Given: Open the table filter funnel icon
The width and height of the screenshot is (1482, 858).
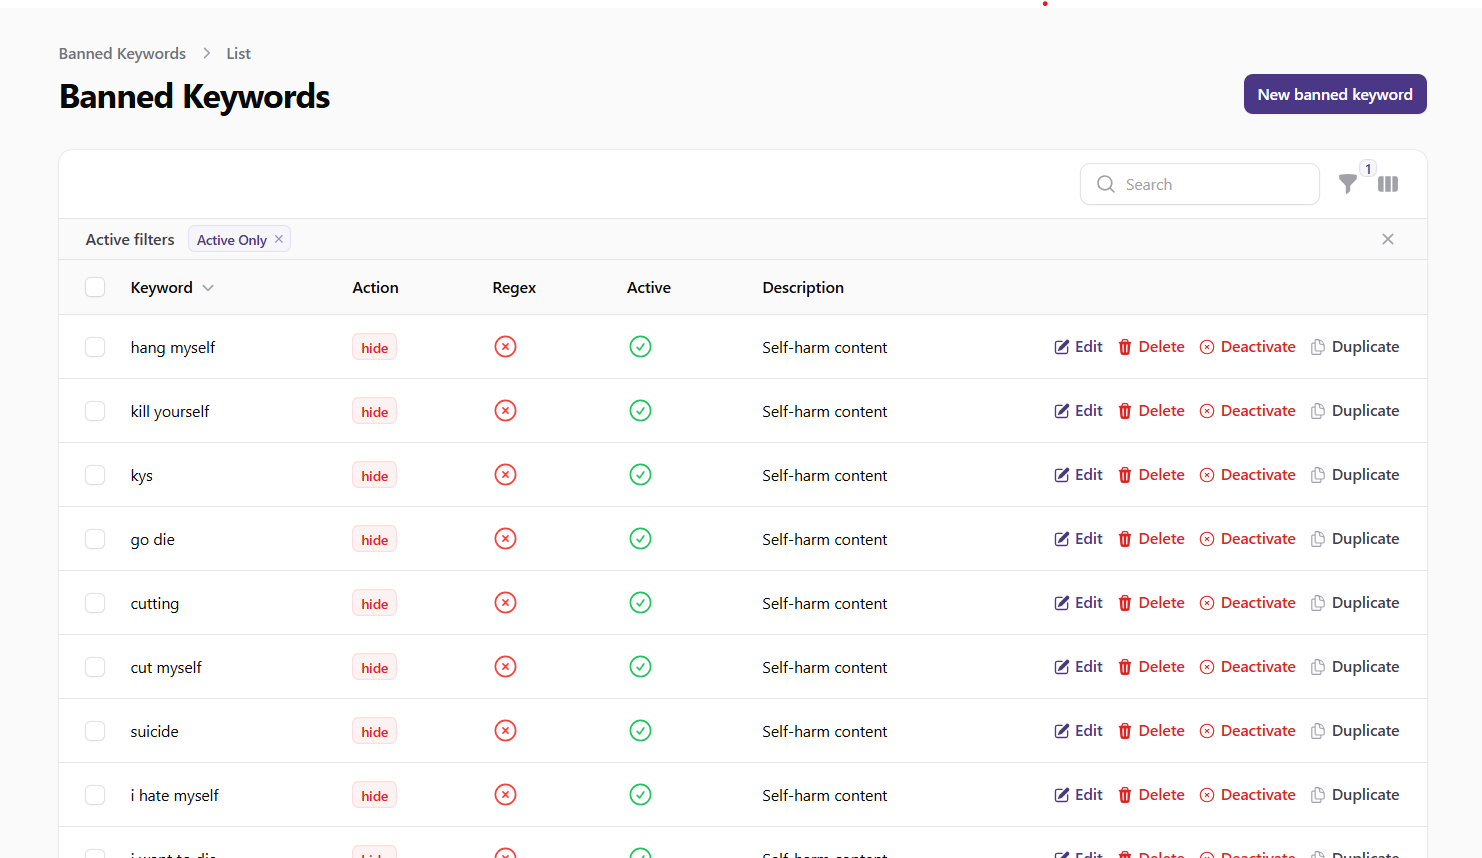Looking at the screenshot, I should tap(1348, 184).
